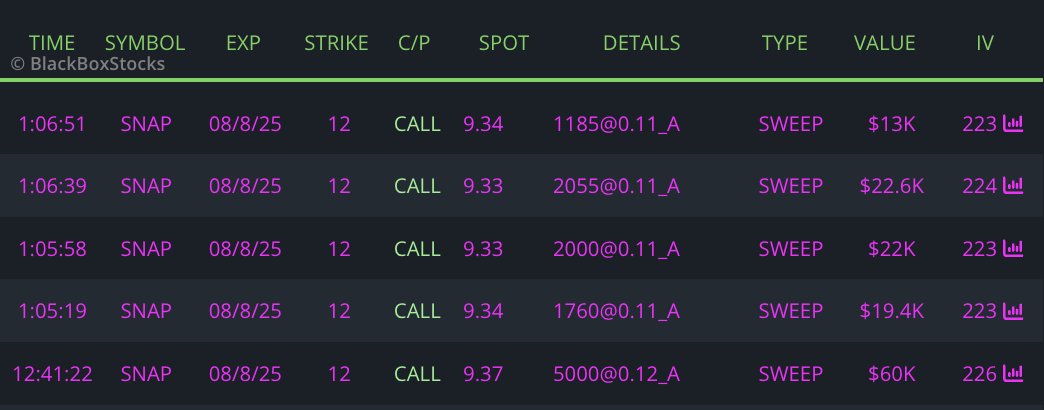Sort by the TIME column header
Viewport: 1044px width, 410px height.
pyautogui.click(x=52, y=43)
